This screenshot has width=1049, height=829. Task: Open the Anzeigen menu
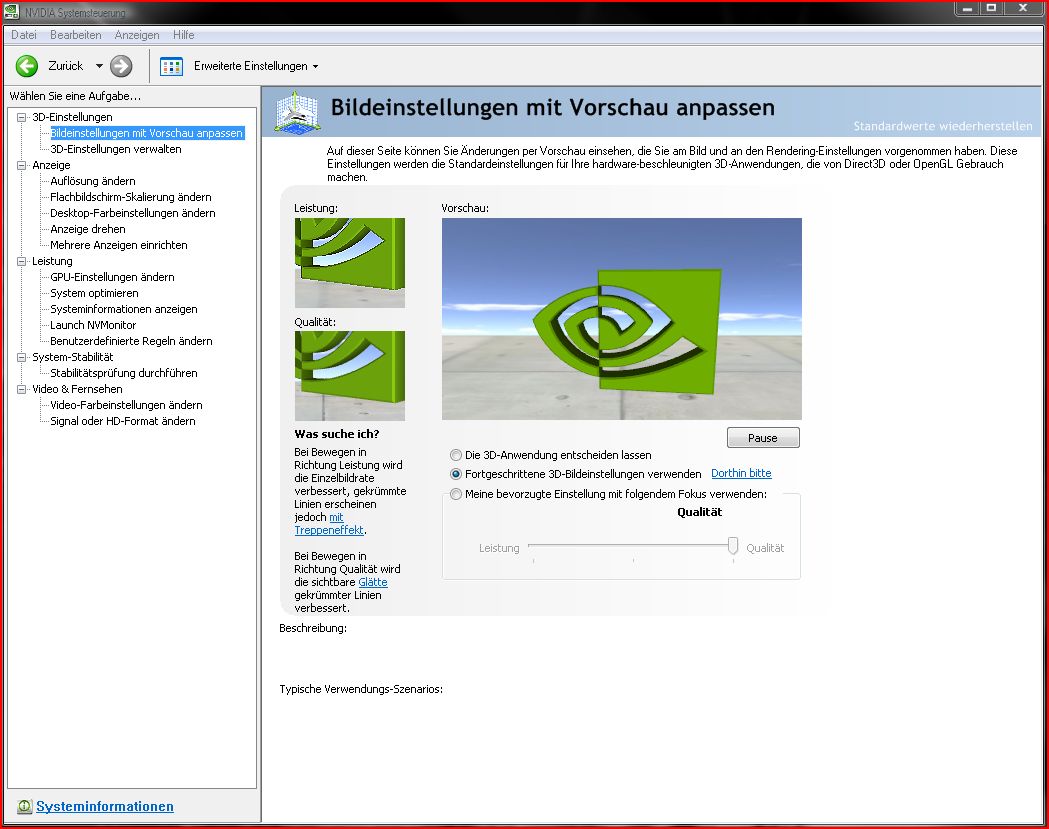(x=136, y=35)
